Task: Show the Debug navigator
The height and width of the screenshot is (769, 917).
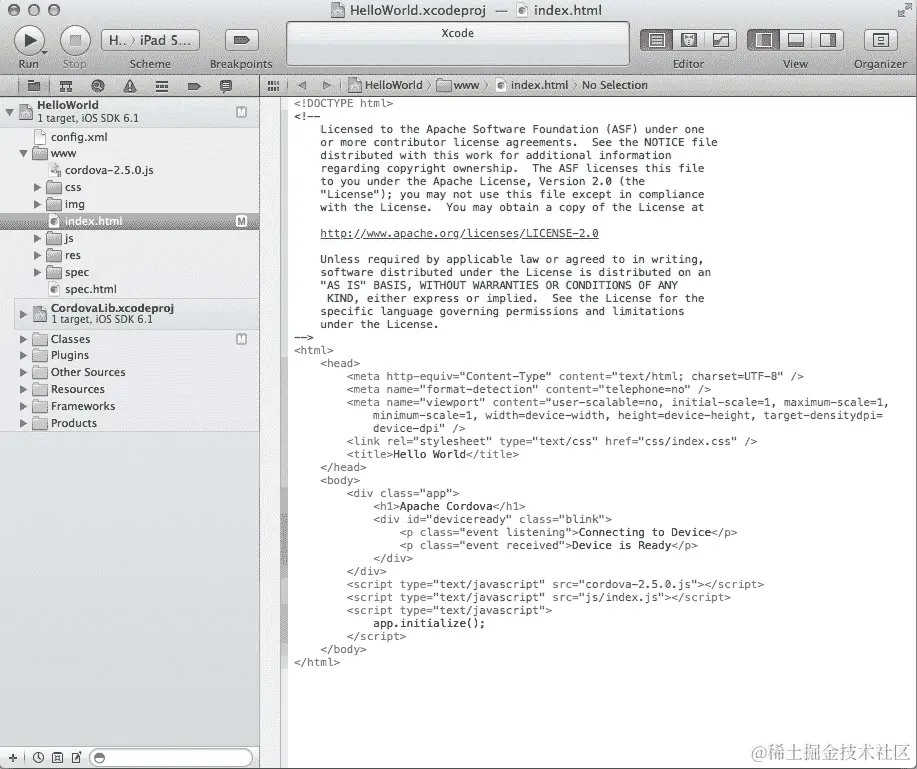Action: coord(162,86)
